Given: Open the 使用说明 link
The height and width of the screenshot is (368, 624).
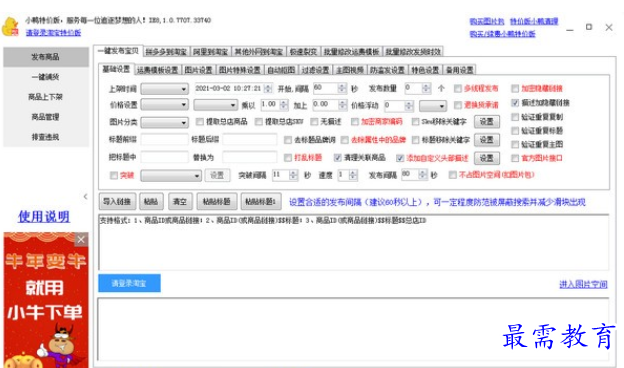Looking at the screenshot, I should click(x=44, y=216).
